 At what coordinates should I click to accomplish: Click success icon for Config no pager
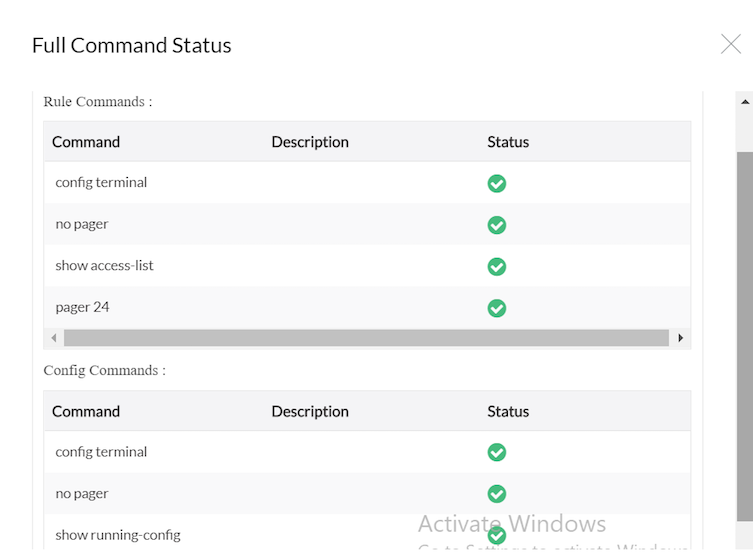(x=496, y=494)
